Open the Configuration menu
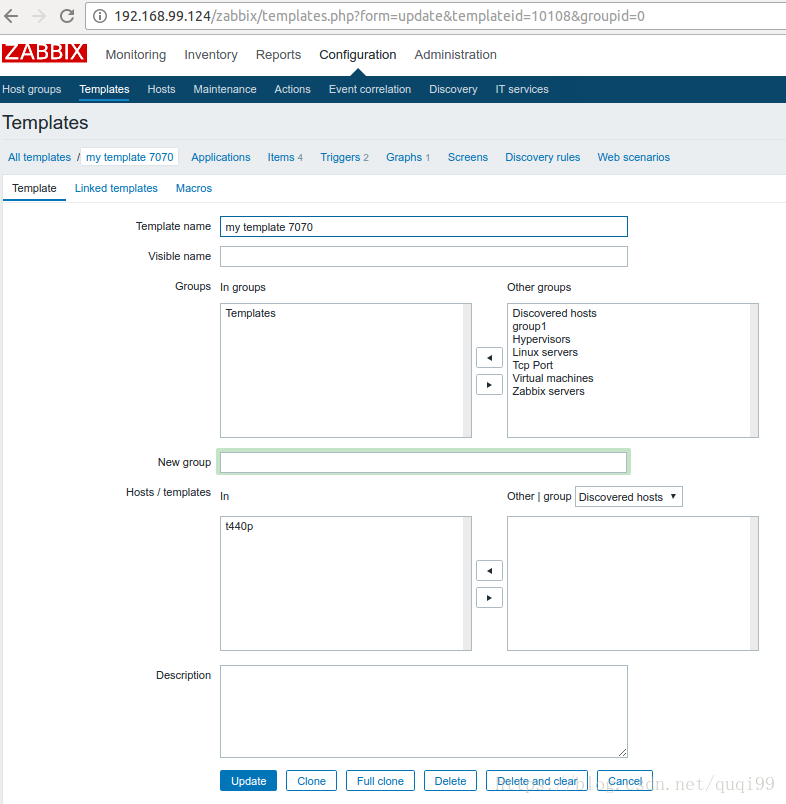This screenshot has width=786, height=804. coord(358,55)
